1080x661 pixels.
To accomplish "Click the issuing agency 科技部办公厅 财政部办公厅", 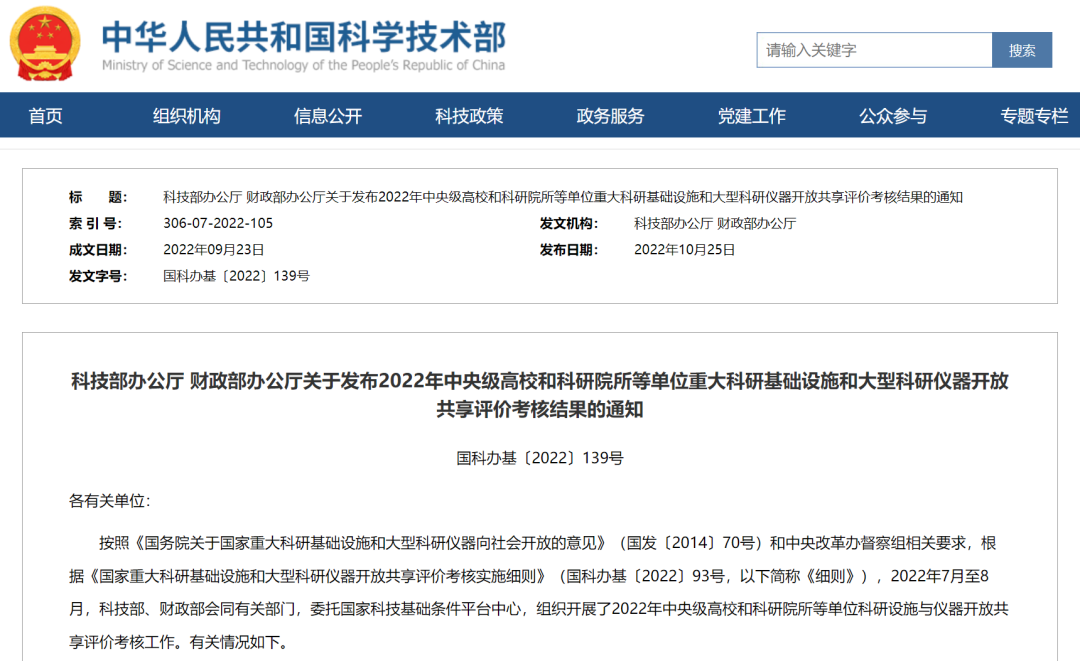I will tap(715, 223).
